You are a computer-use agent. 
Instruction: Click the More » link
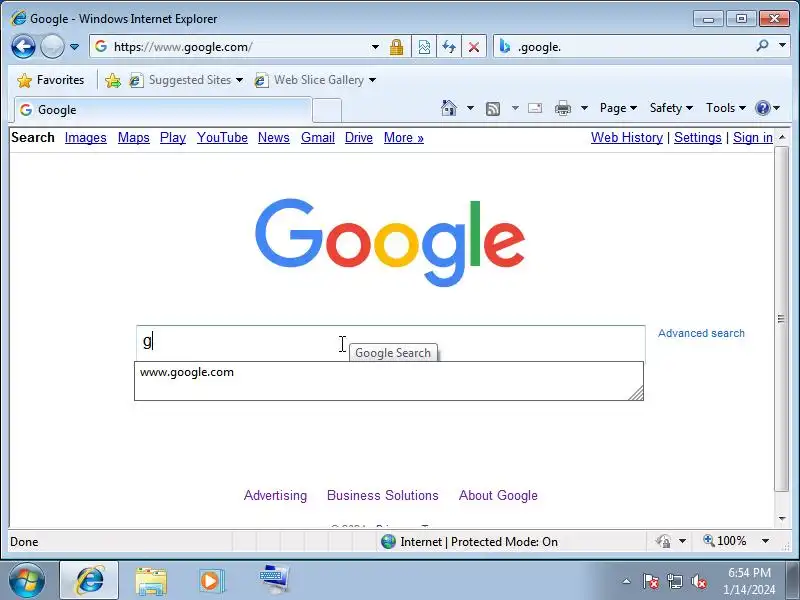pyautogui.click(x=404, y=138)
